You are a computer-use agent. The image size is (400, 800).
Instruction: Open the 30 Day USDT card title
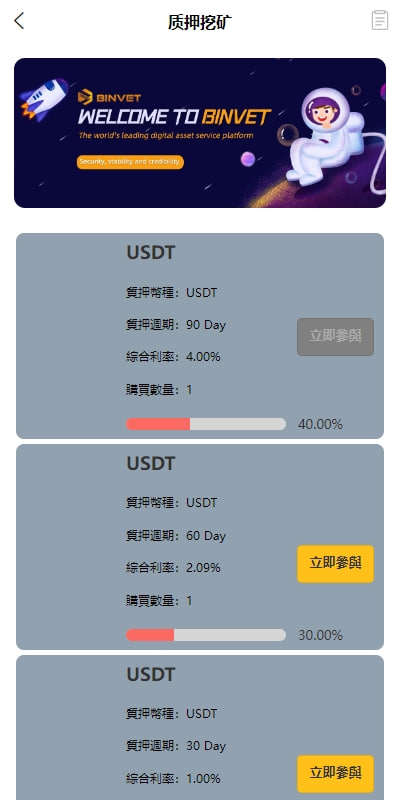151,674
